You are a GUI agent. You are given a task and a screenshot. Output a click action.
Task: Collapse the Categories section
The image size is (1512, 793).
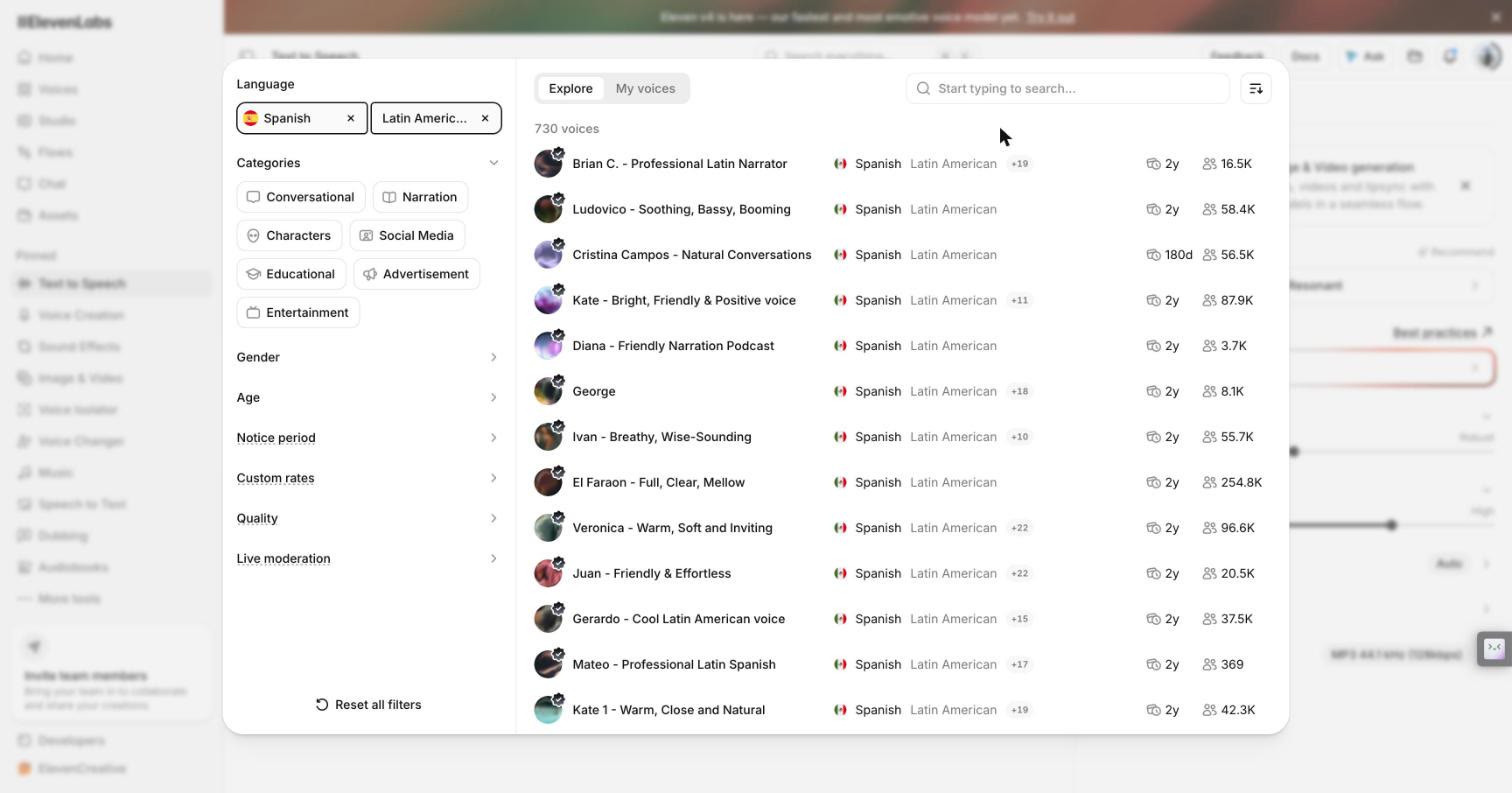point(493,163)
